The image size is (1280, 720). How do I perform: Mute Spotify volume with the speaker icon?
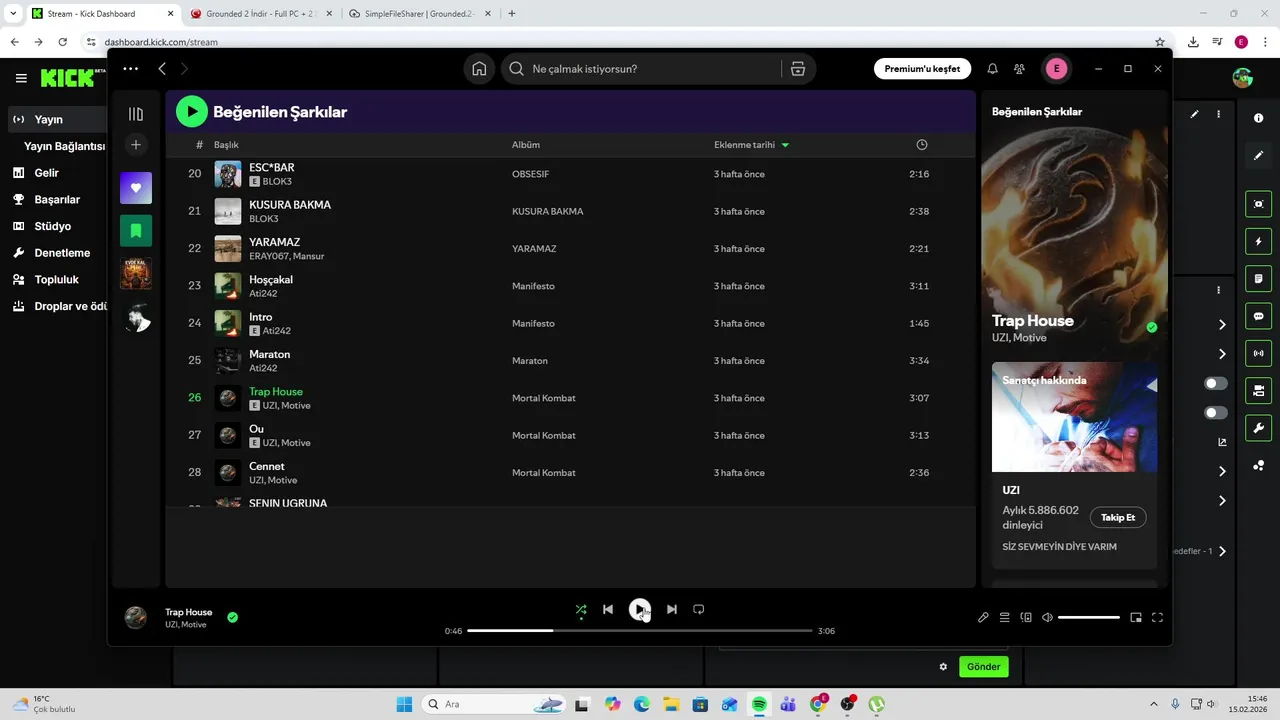pyautogui.click(x=1047, y=617)
